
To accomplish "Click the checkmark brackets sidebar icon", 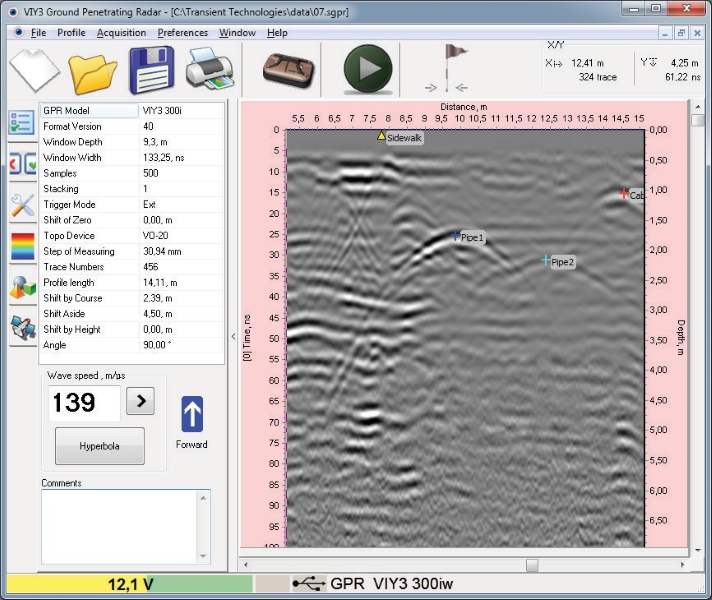I will point(23,164).
